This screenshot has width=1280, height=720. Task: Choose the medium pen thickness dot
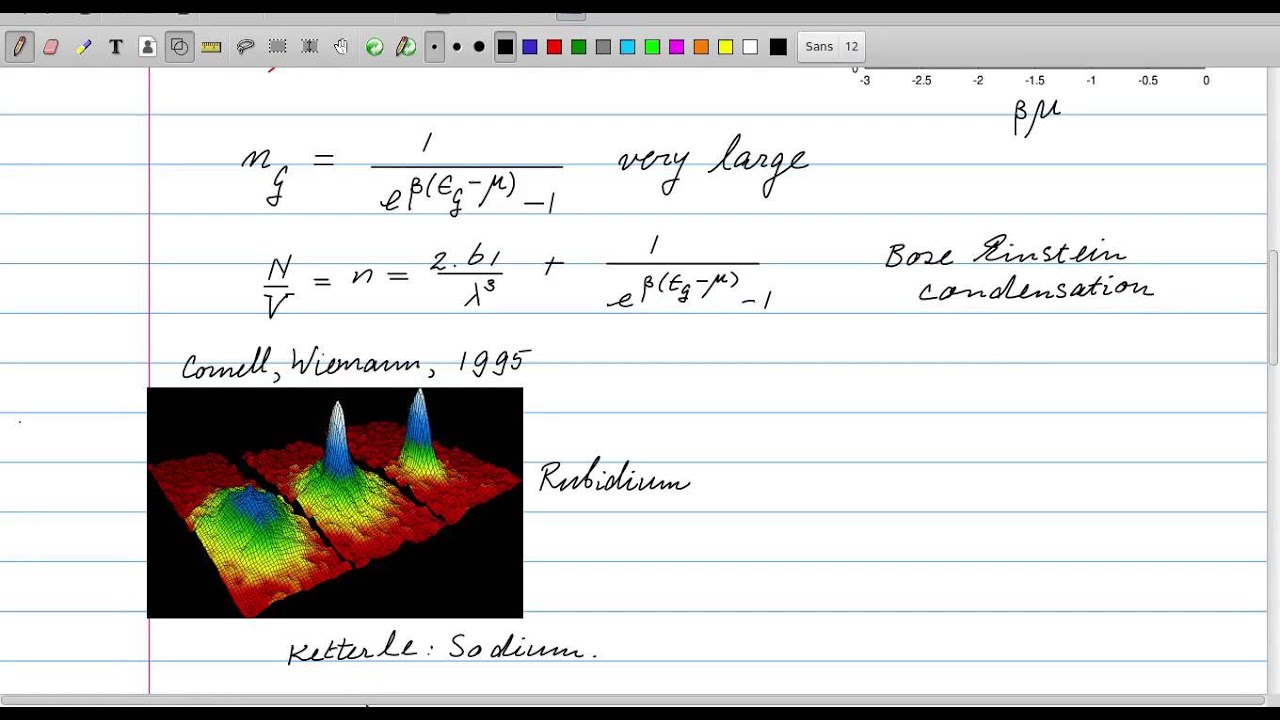tap(457, 47)
